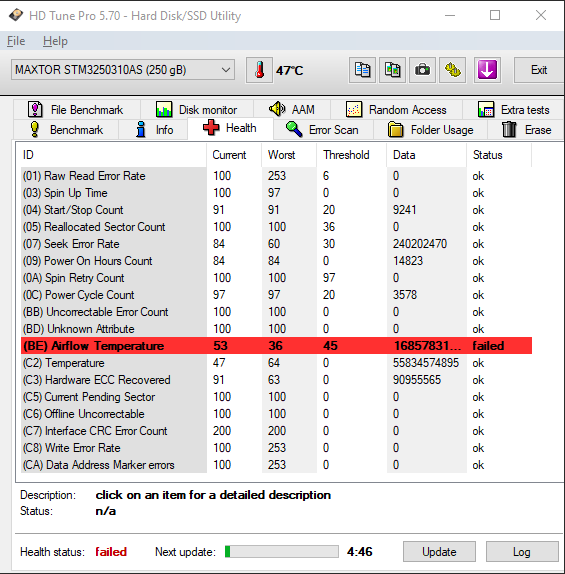Open options via the wrench icon
This screenshot has width=565, height=574.
coord(453,70)
